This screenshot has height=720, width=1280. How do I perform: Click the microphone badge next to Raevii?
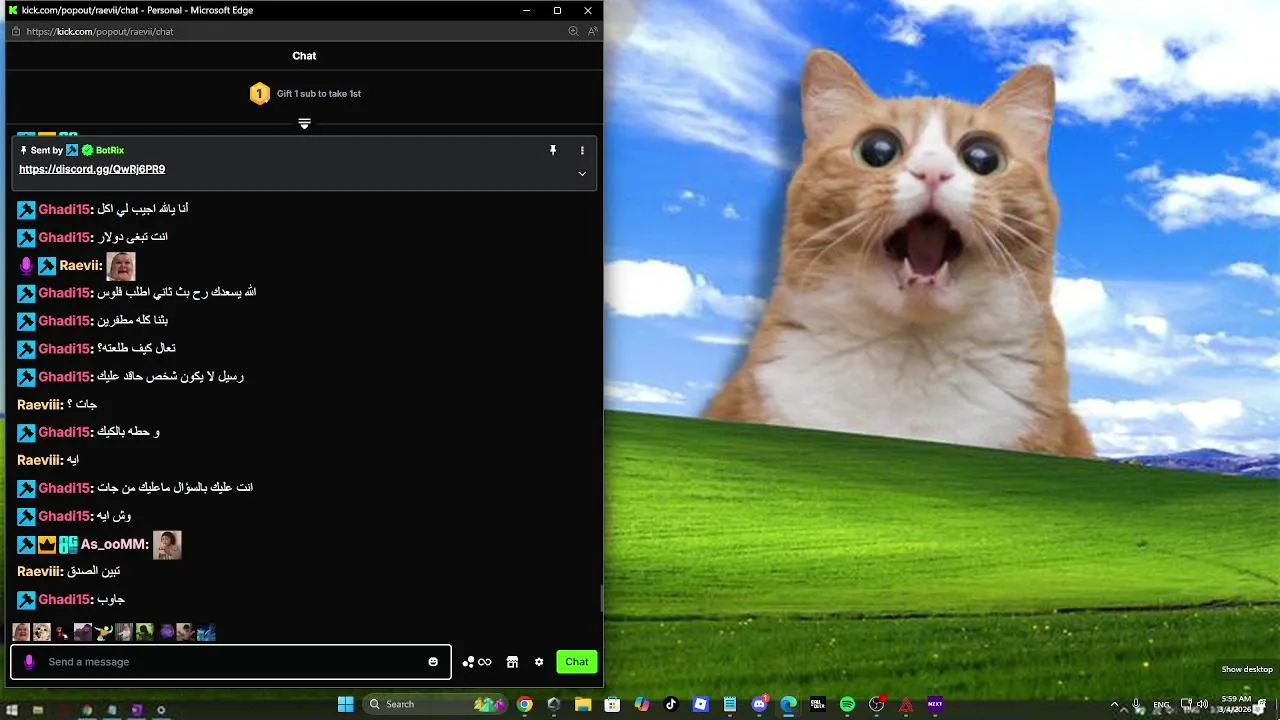pos(26,266)
